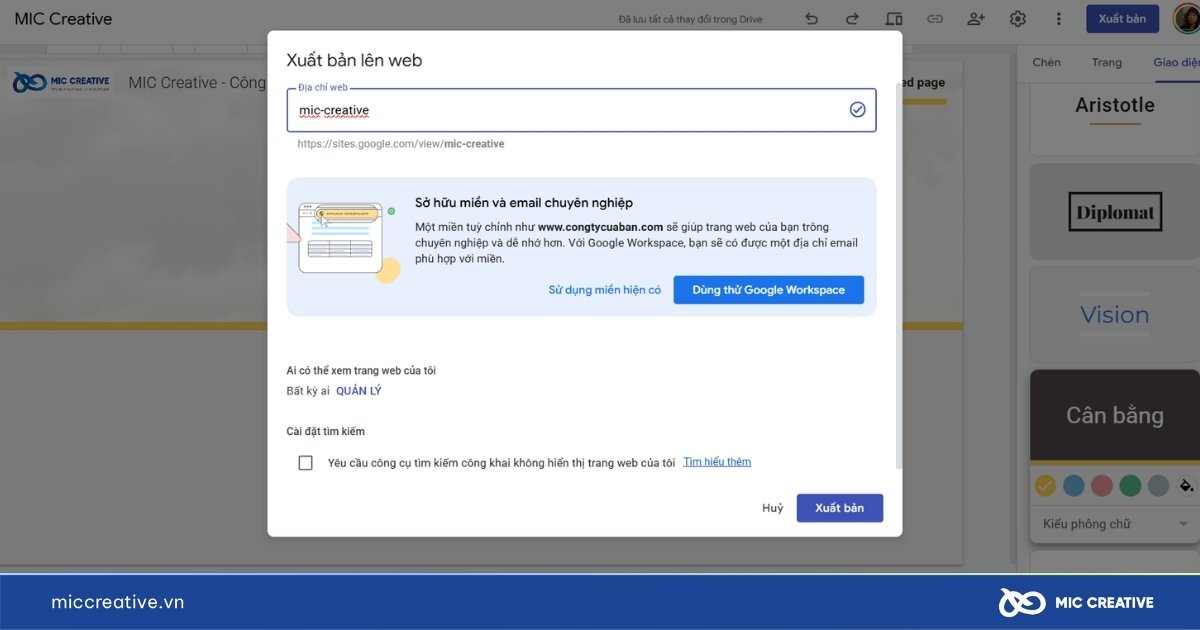Switch to the Trang tab
1200x630 pixels.
pos(1107,62)
